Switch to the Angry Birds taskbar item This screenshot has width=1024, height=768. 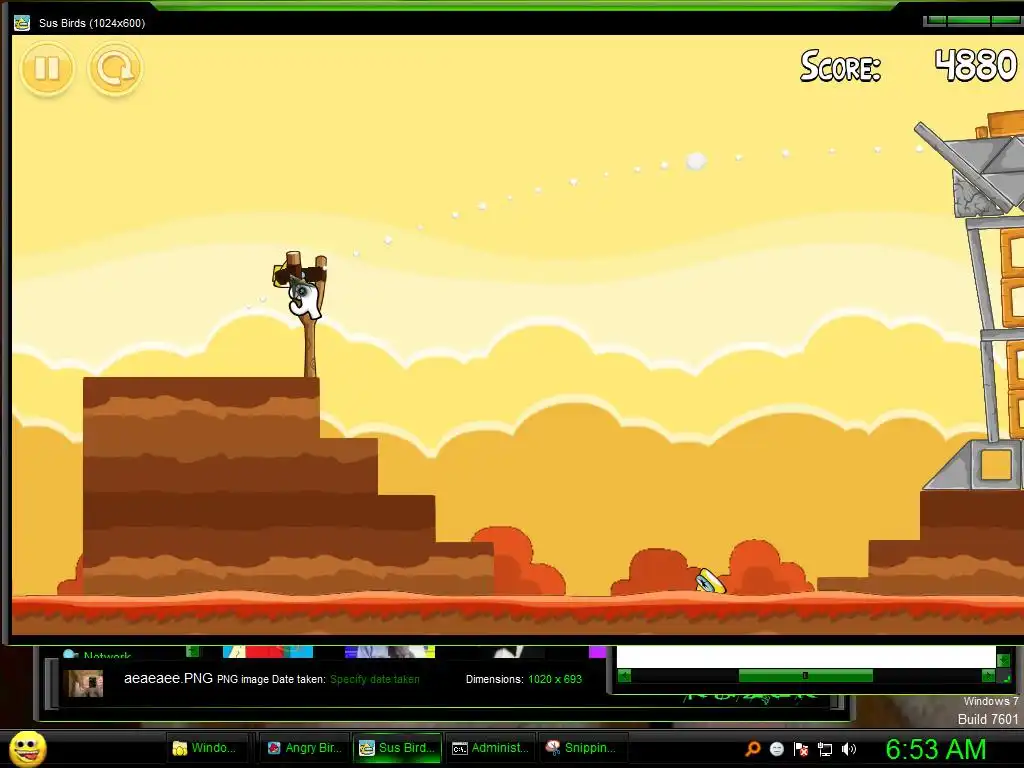(x=306, y=748)
